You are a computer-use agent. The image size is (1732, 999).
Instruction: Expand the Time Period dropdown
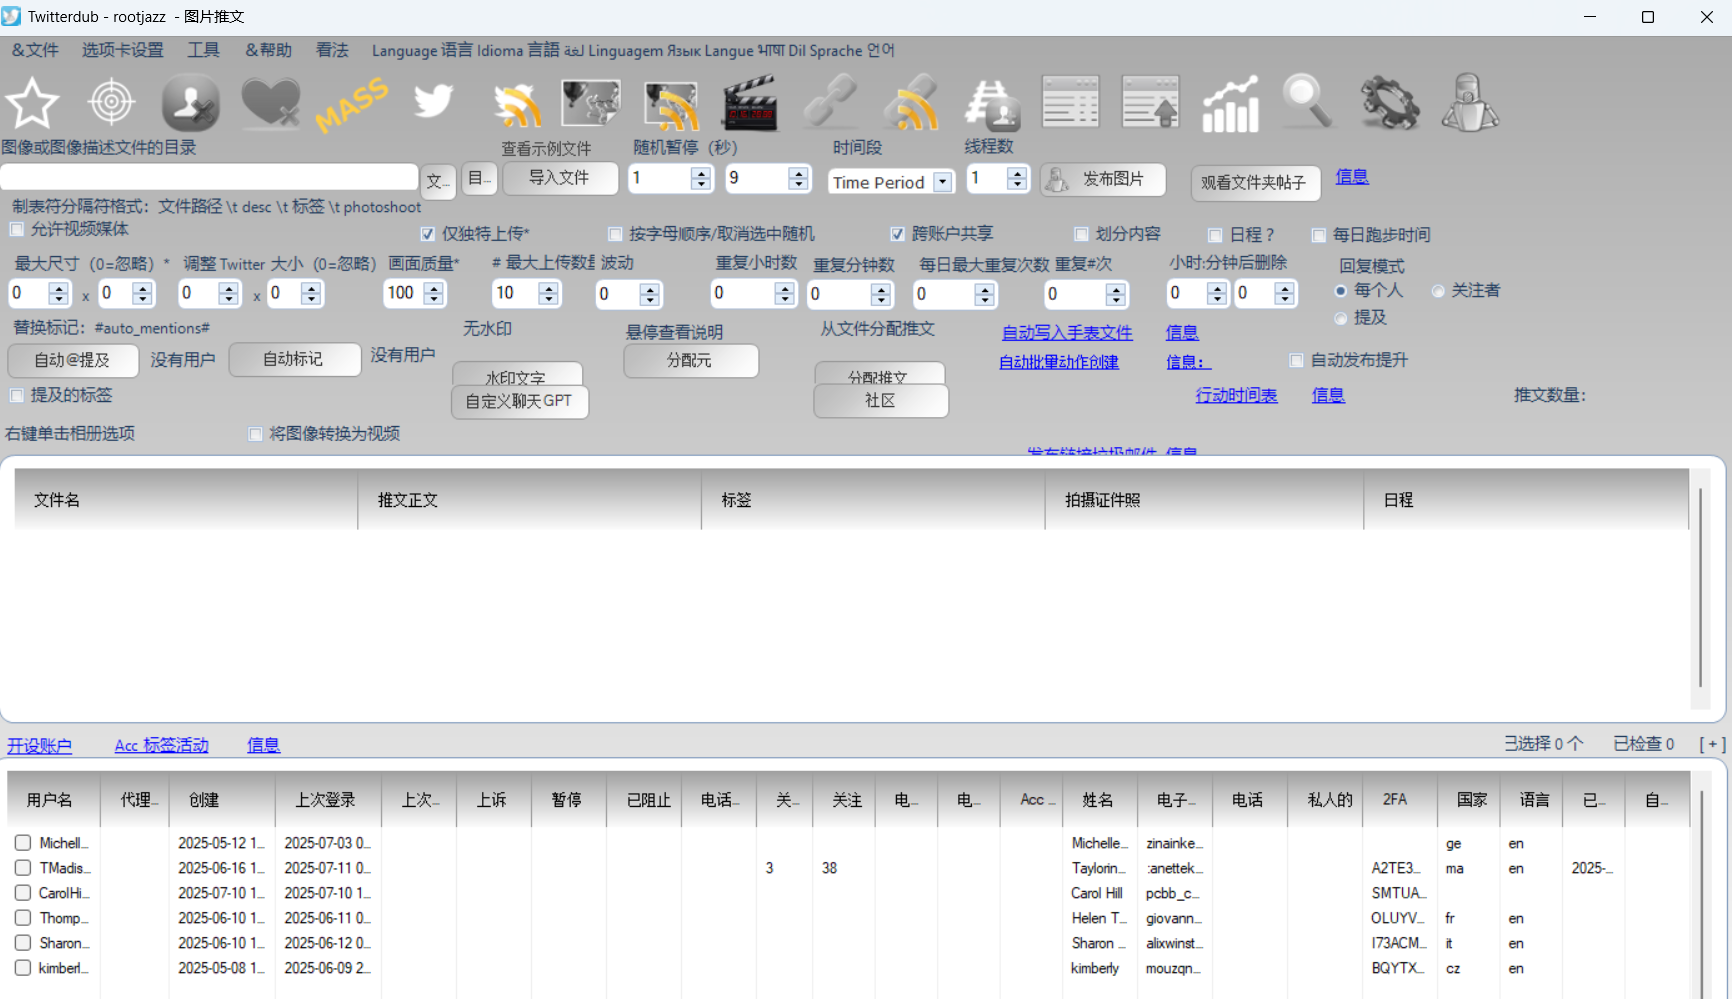(942, 182)
